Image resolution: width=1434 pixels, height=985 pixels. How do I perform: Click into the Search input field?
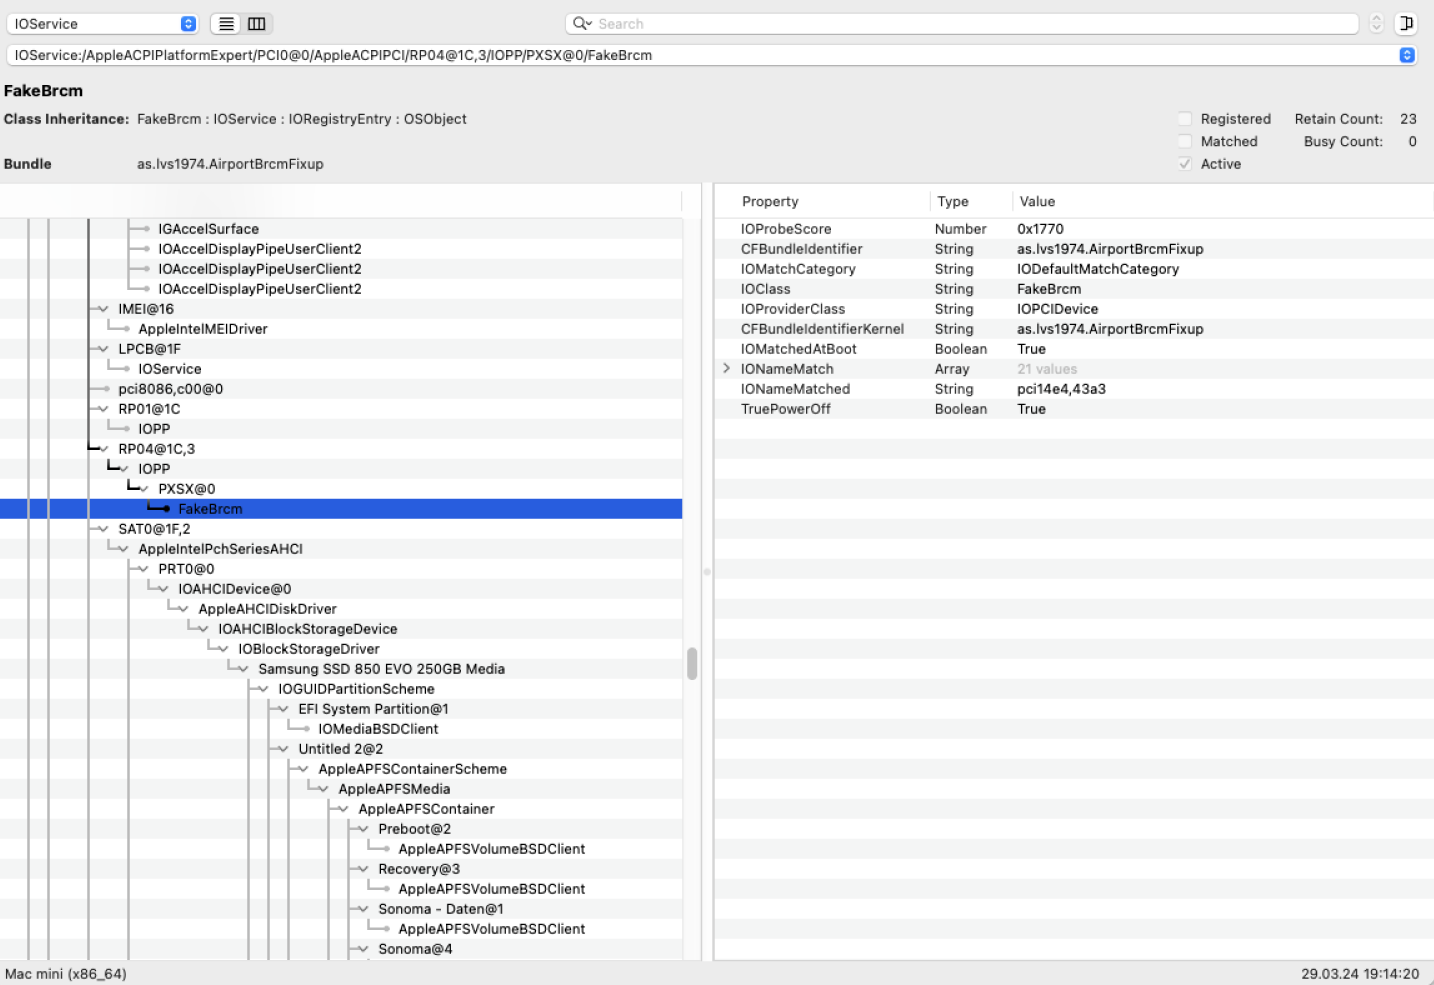970,24
